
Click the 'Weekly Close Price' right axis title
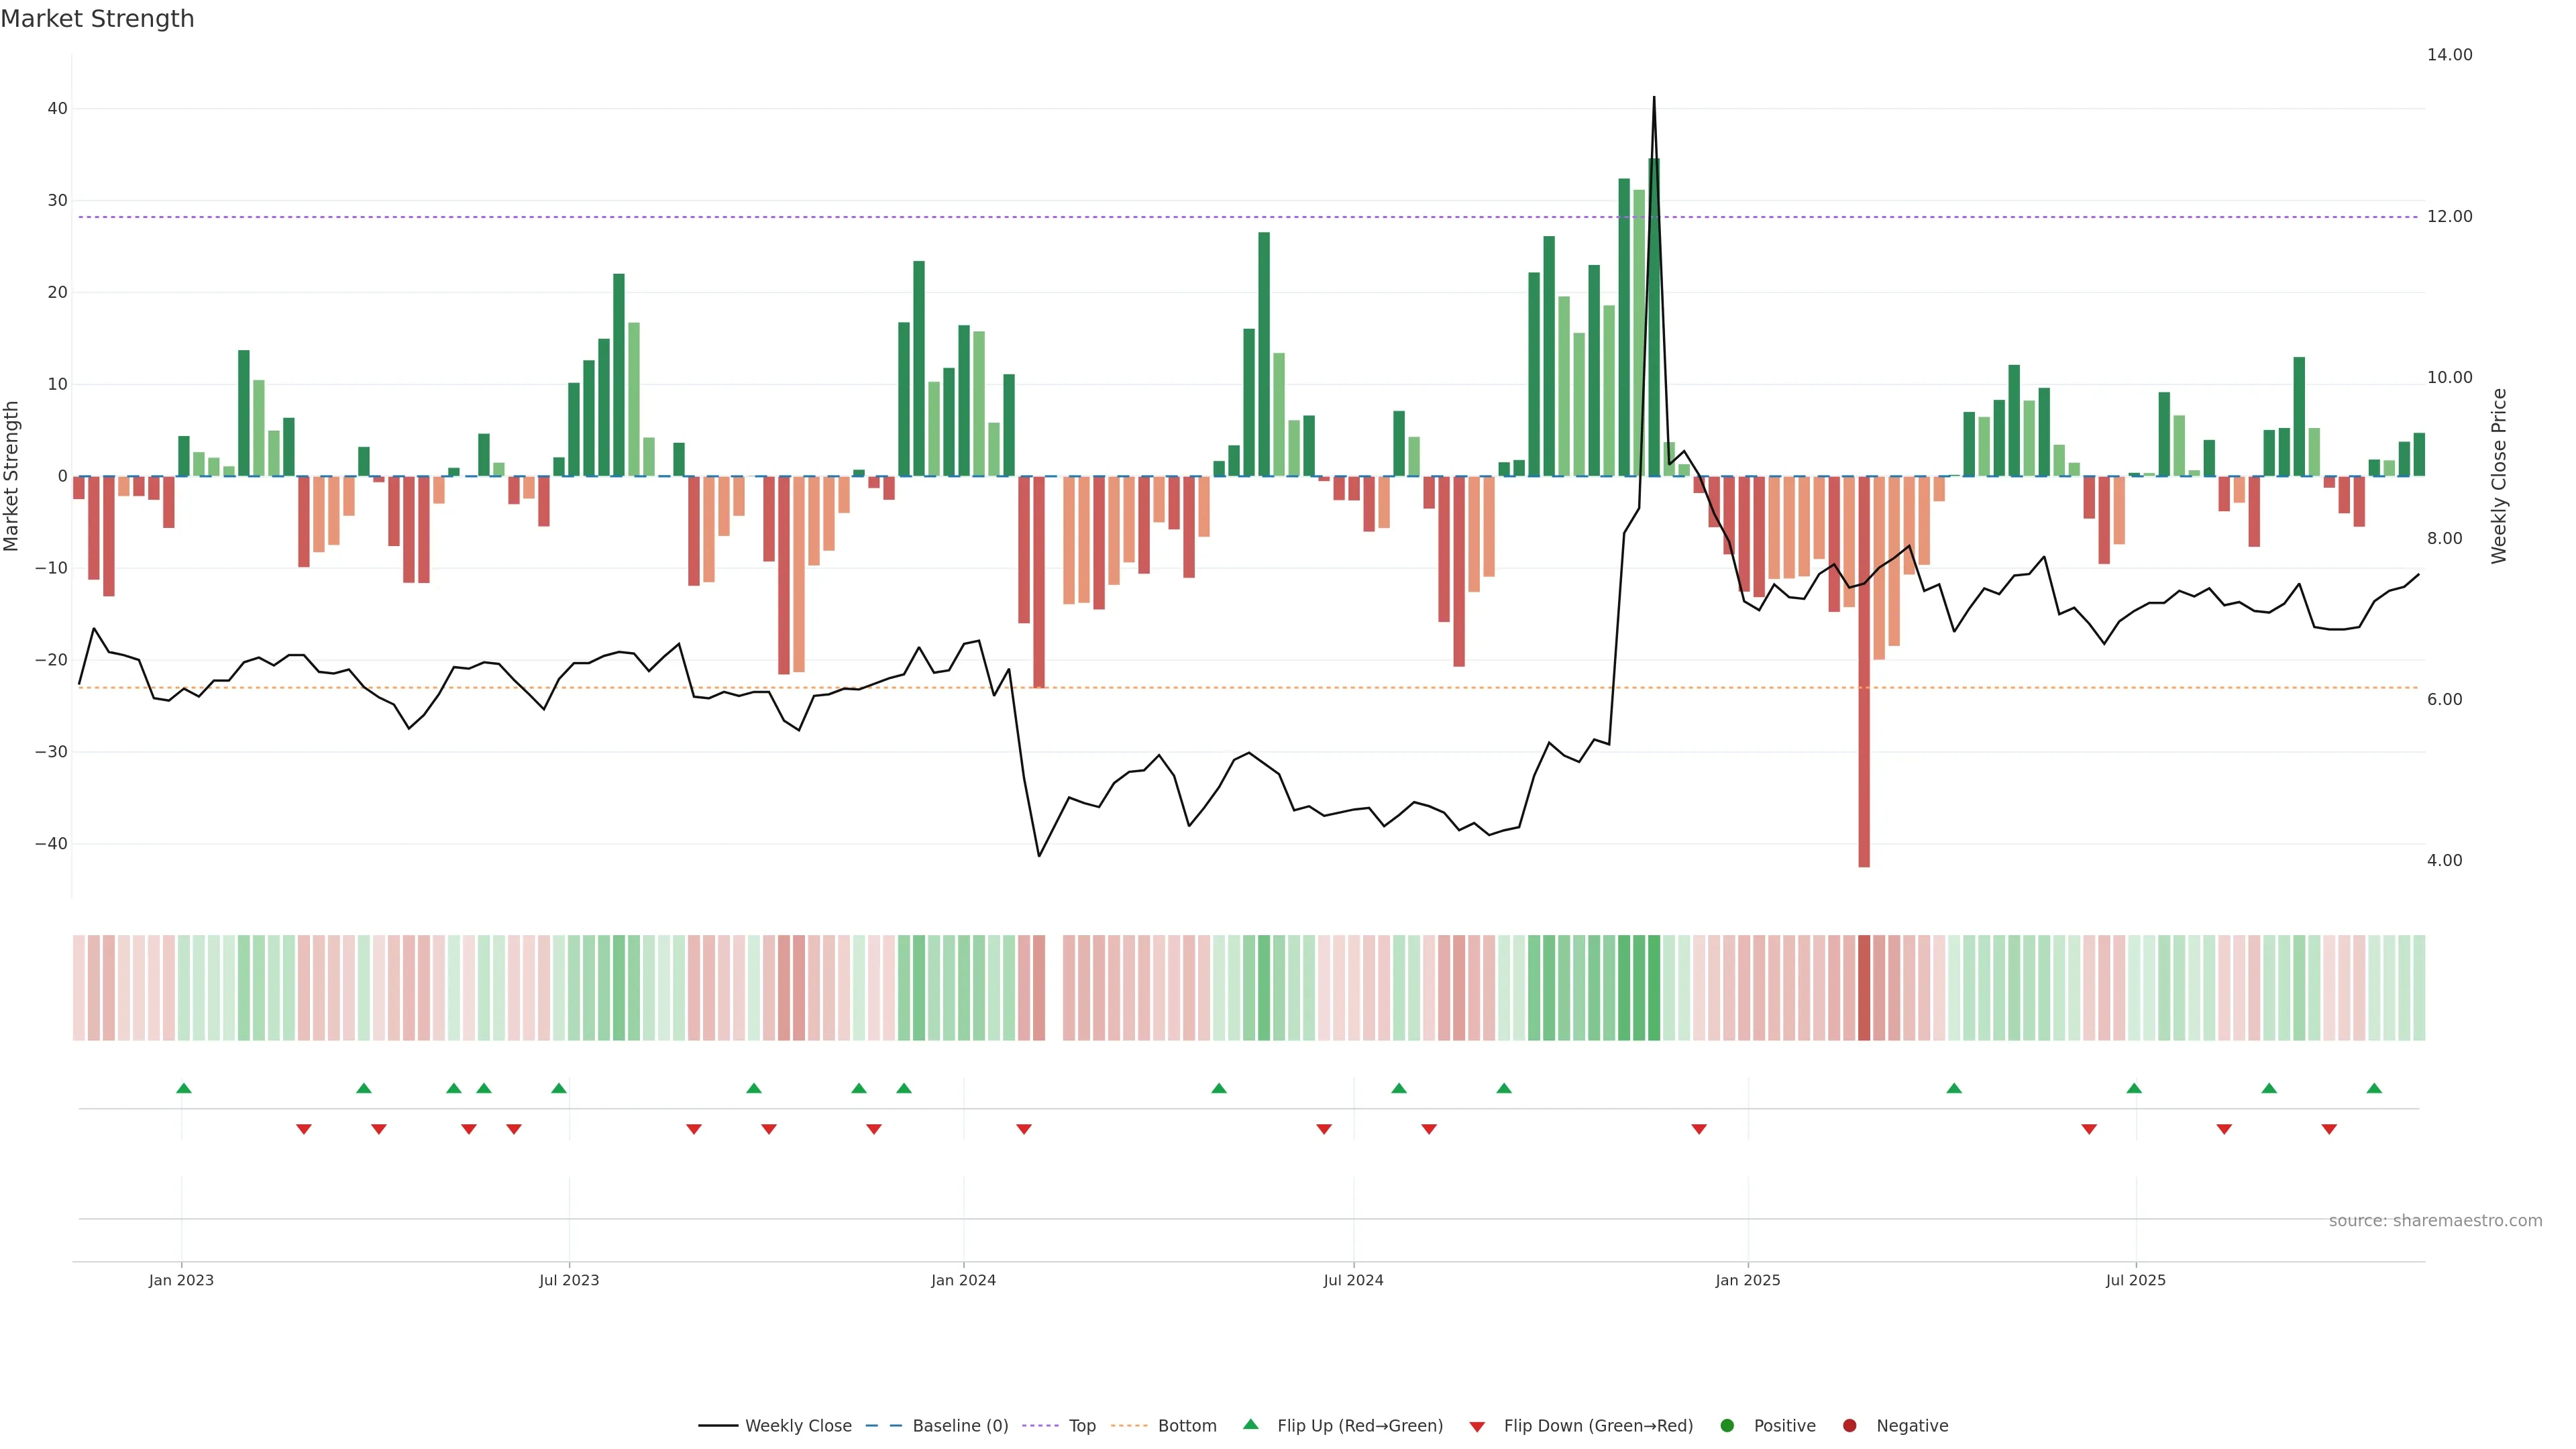2499,476
